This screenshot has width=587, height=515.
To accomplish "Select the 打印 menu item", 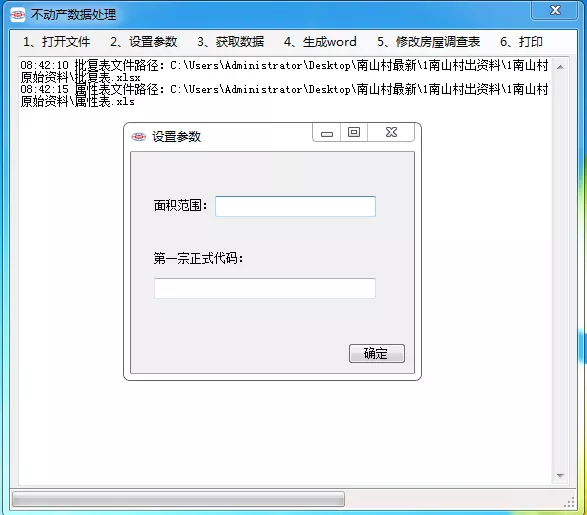I will point(521,42).
